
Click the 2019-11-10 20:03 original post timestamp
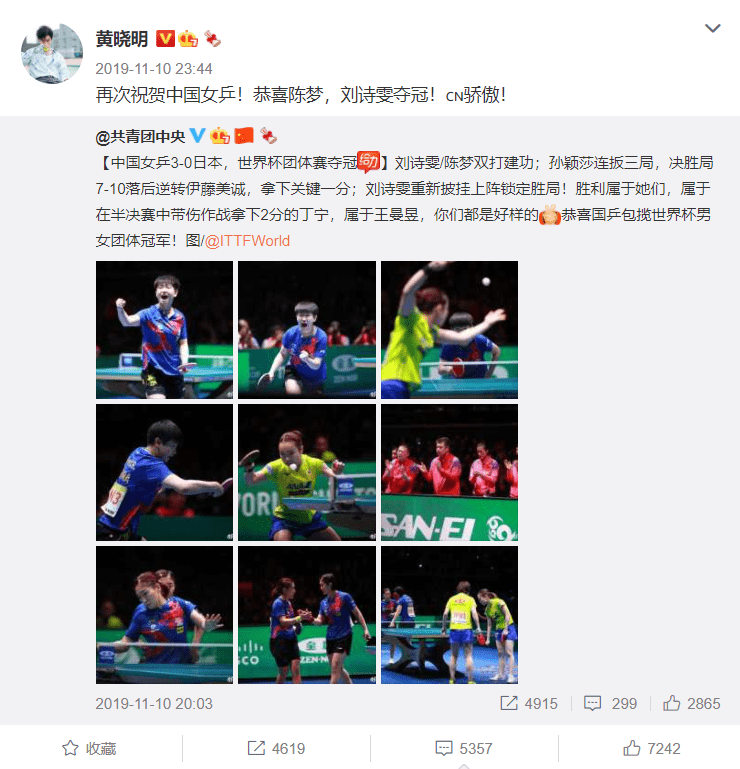pos(154,704)
